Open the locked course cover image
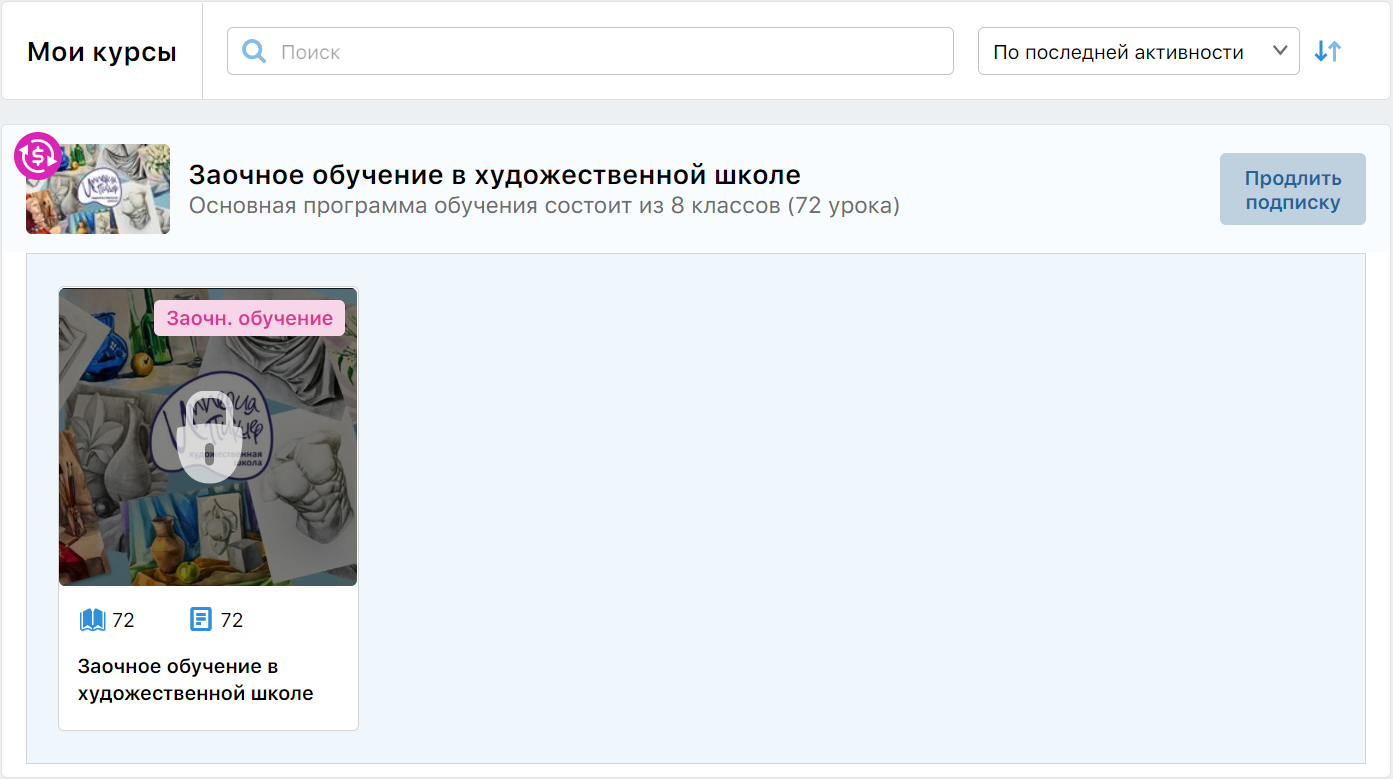The image size is (1393, 779). point(208,436)
